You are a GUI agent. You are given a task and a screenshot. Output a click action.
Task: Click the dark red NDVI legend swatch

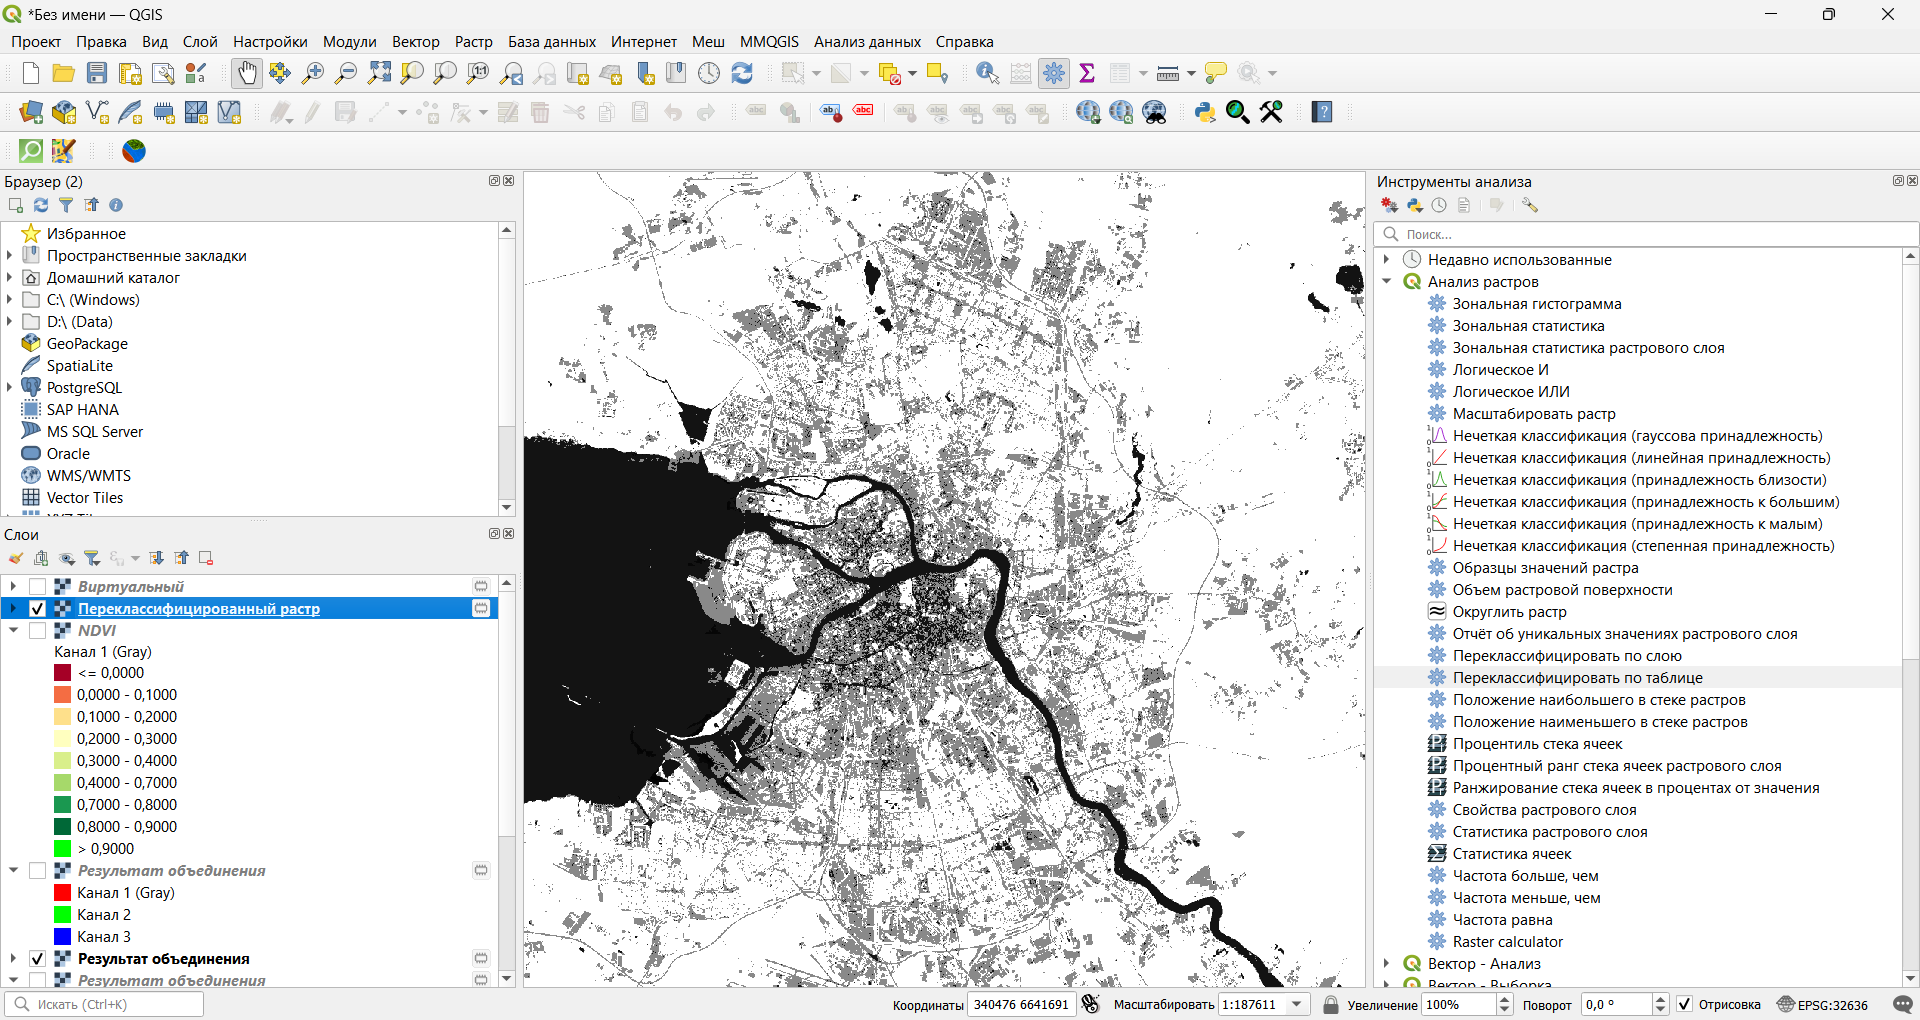[x=63, y=673]
